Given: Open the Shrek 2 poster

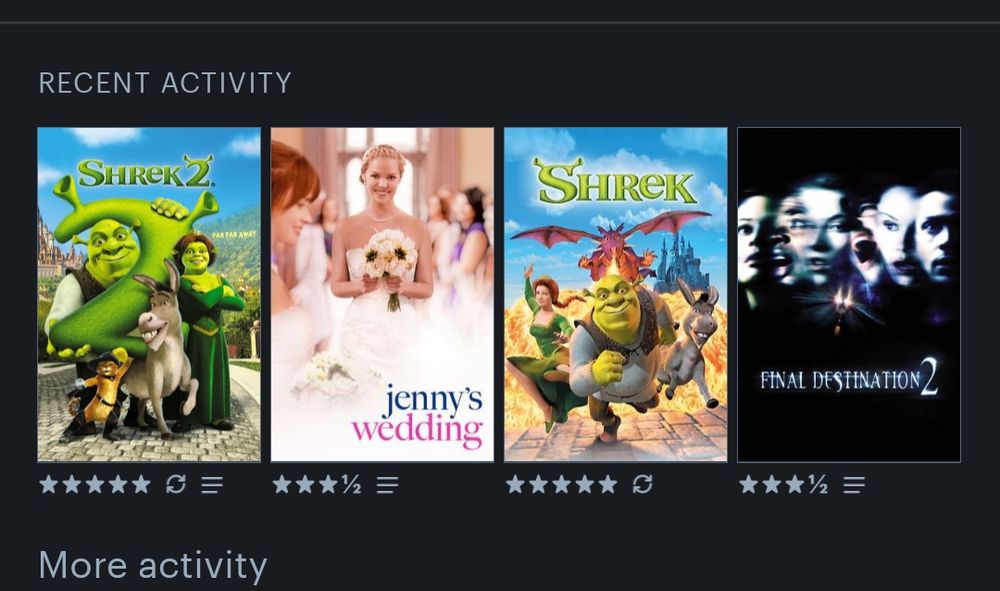Looking at the screenshot, I should (x=149, y=295).
